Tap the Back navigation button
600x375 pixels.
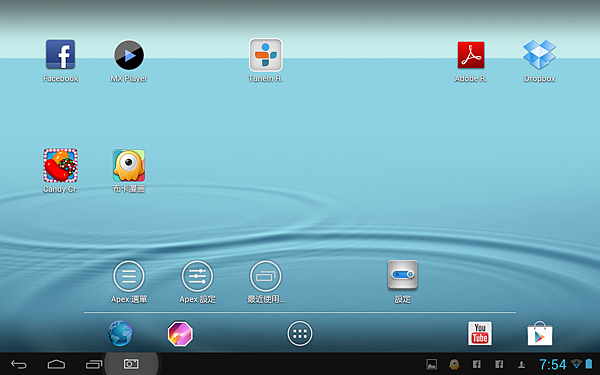point(19,364)
